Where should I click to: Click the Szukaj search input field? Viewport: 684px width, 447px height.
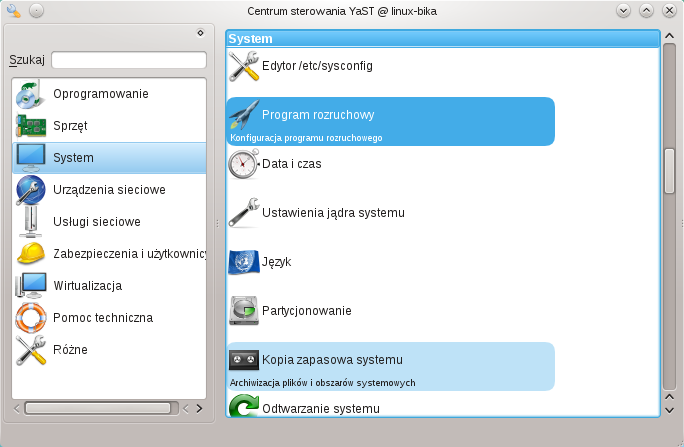pyautogui.click(x=128, y=60)
